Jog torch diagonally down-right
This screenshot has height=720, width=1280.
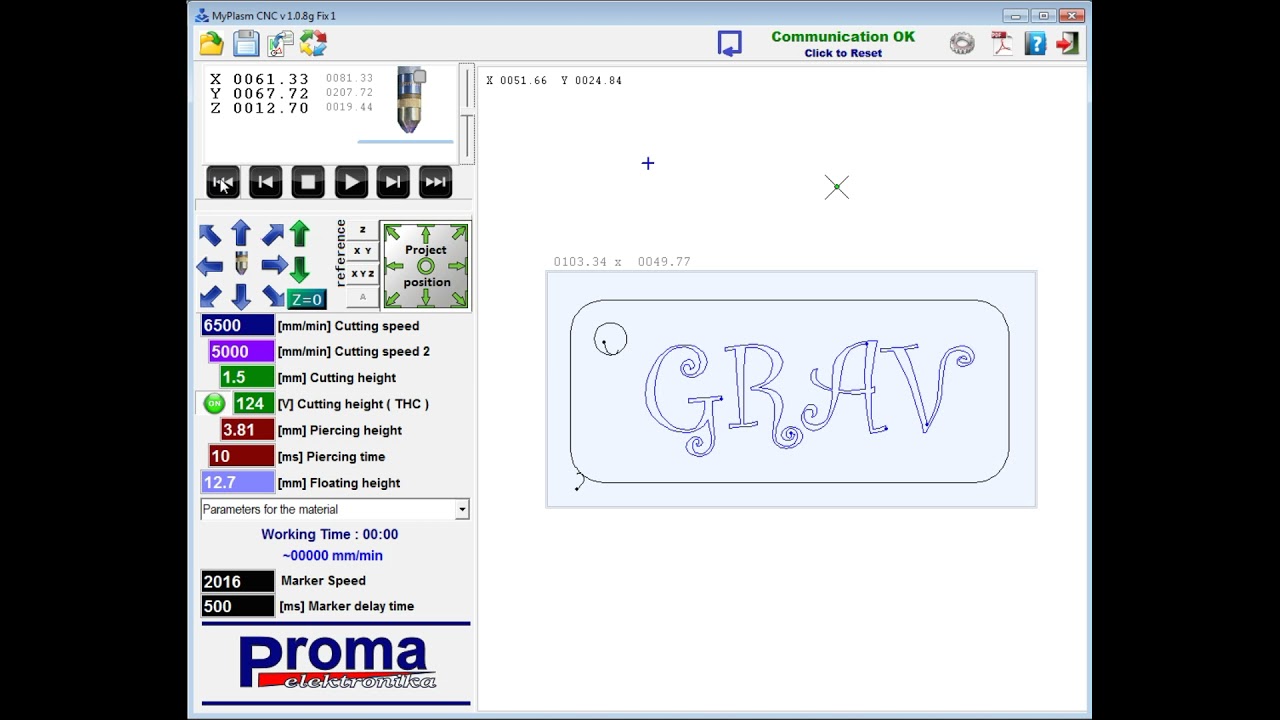272,296
